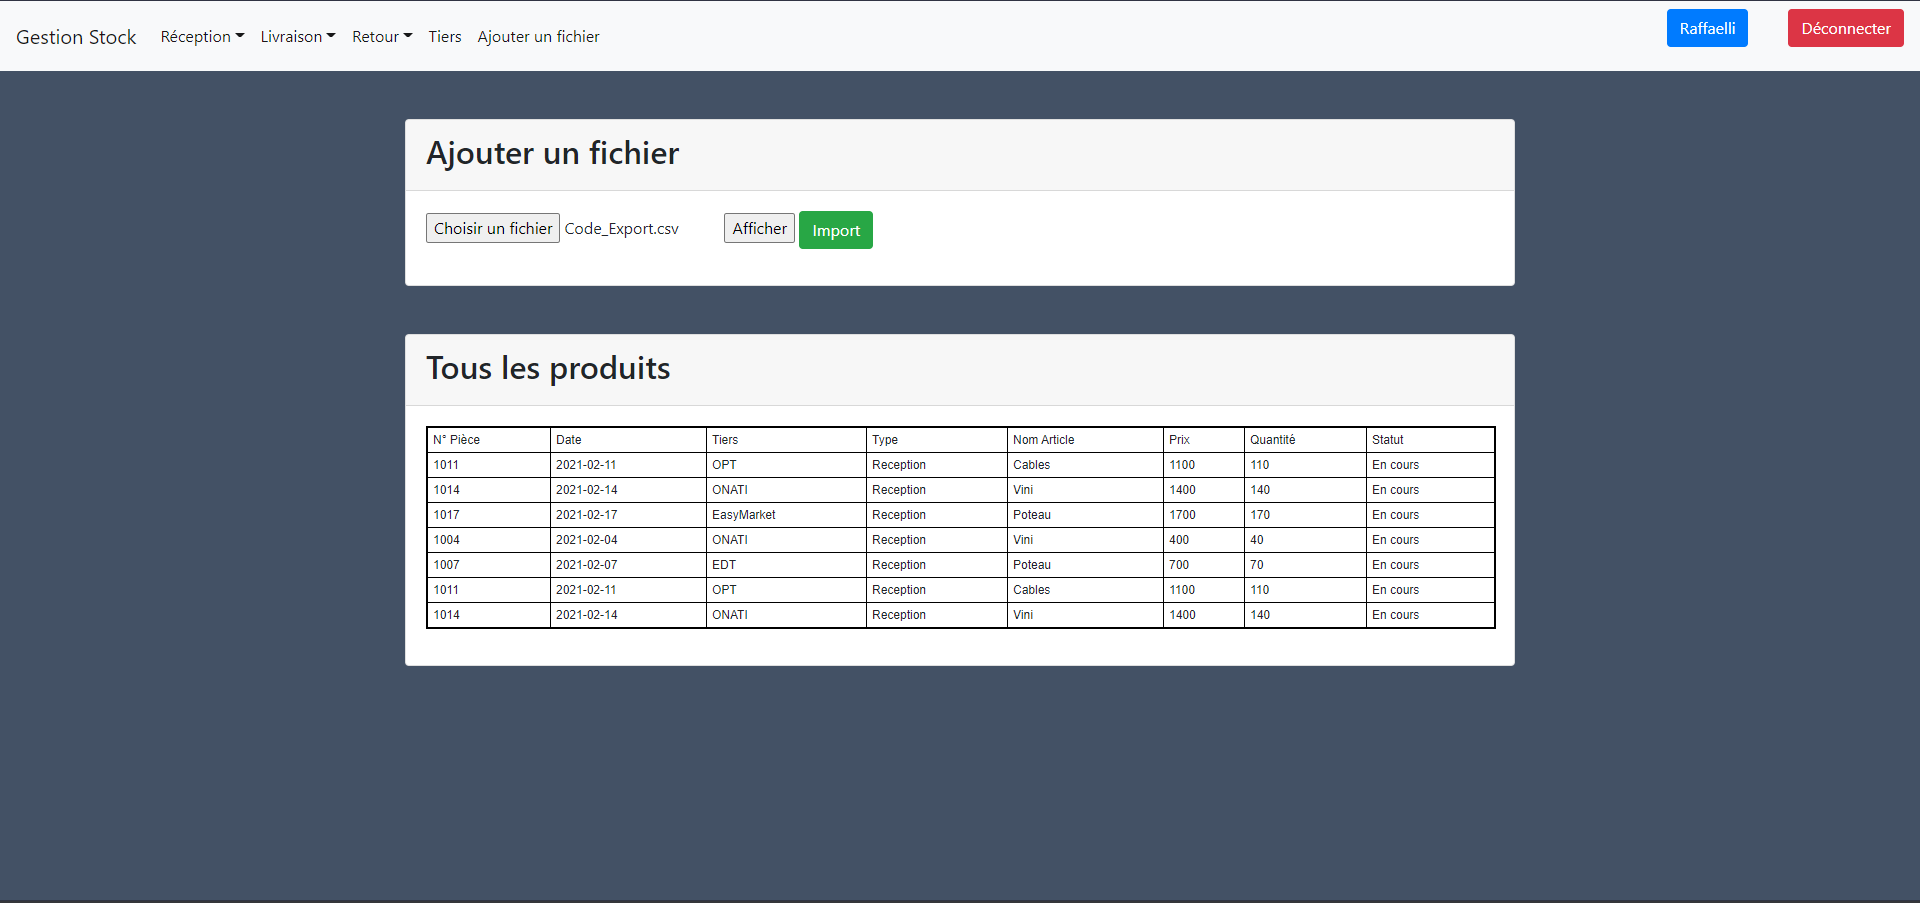Click the Nom Article column header
This screenshot has height=903, width=1920.
coord(1043,440)
